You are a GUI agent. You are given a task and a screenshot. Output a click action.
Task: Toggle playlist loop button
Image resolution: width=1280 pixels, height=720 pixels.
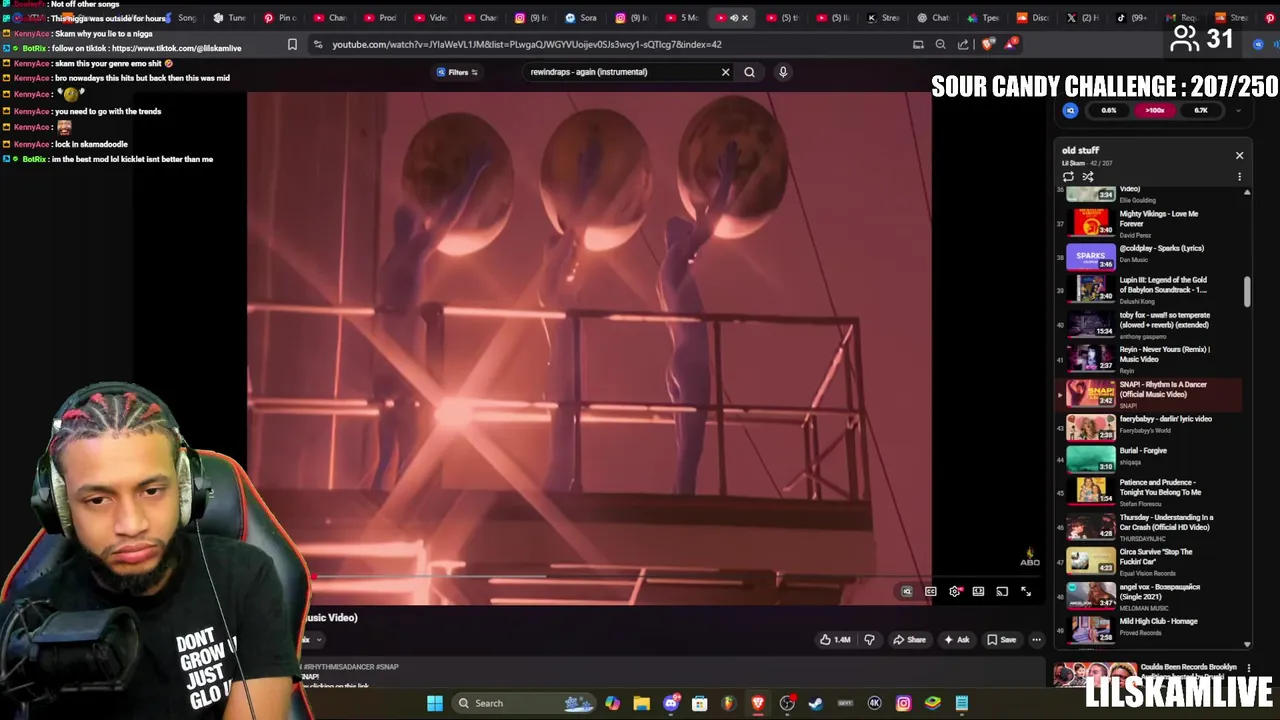[x=1068, y=177]
